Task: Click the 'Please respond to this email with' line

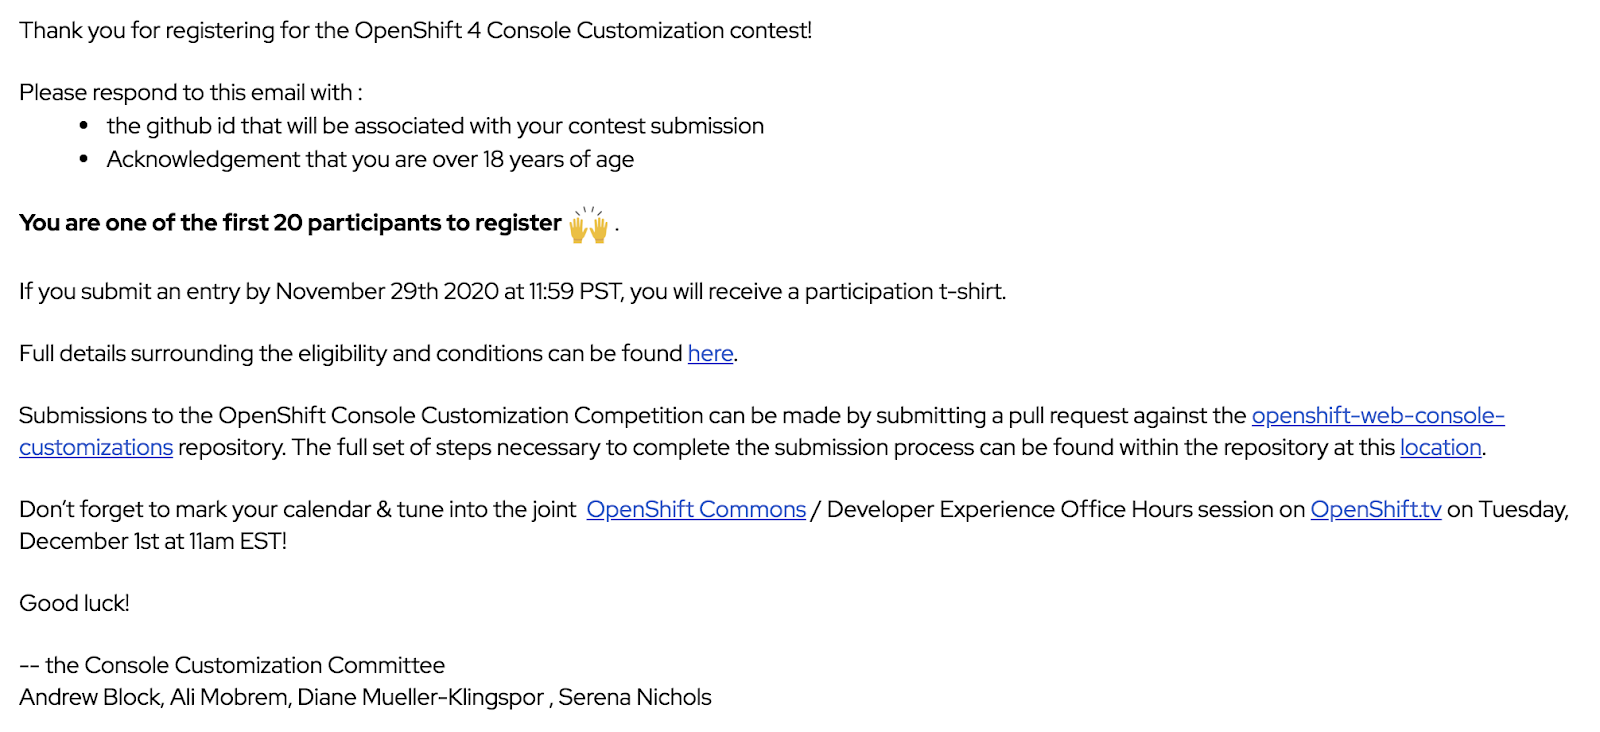Action: (x=190, y=93)
